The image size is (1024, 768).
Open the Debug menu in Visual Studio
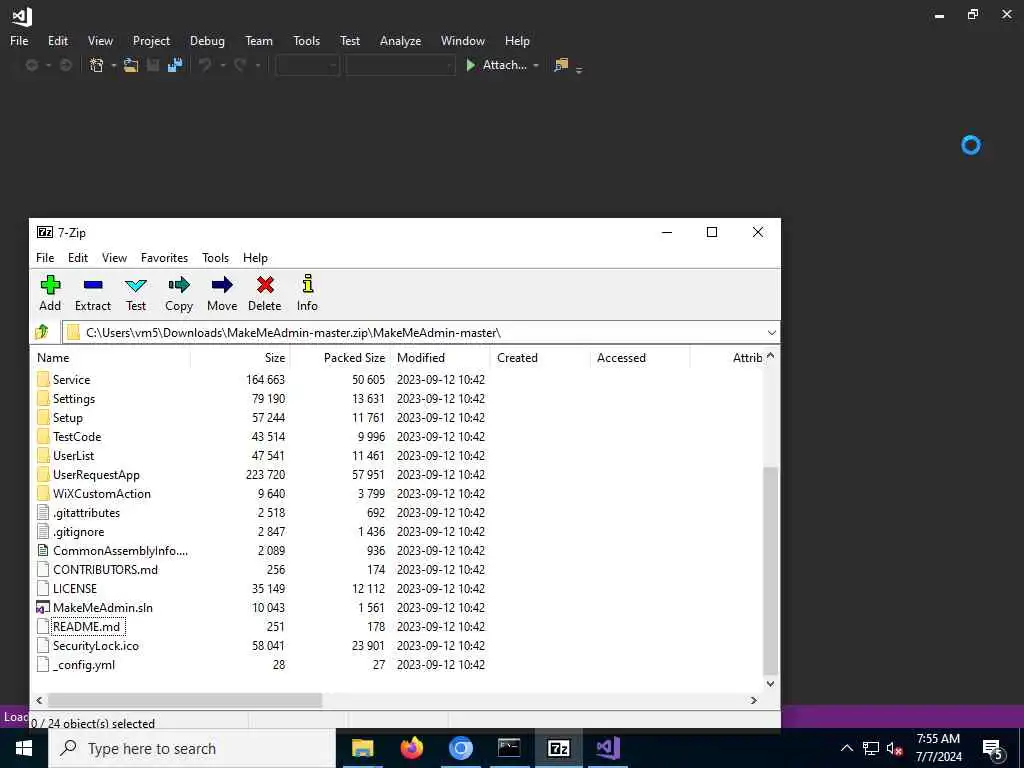coord(207,40)
